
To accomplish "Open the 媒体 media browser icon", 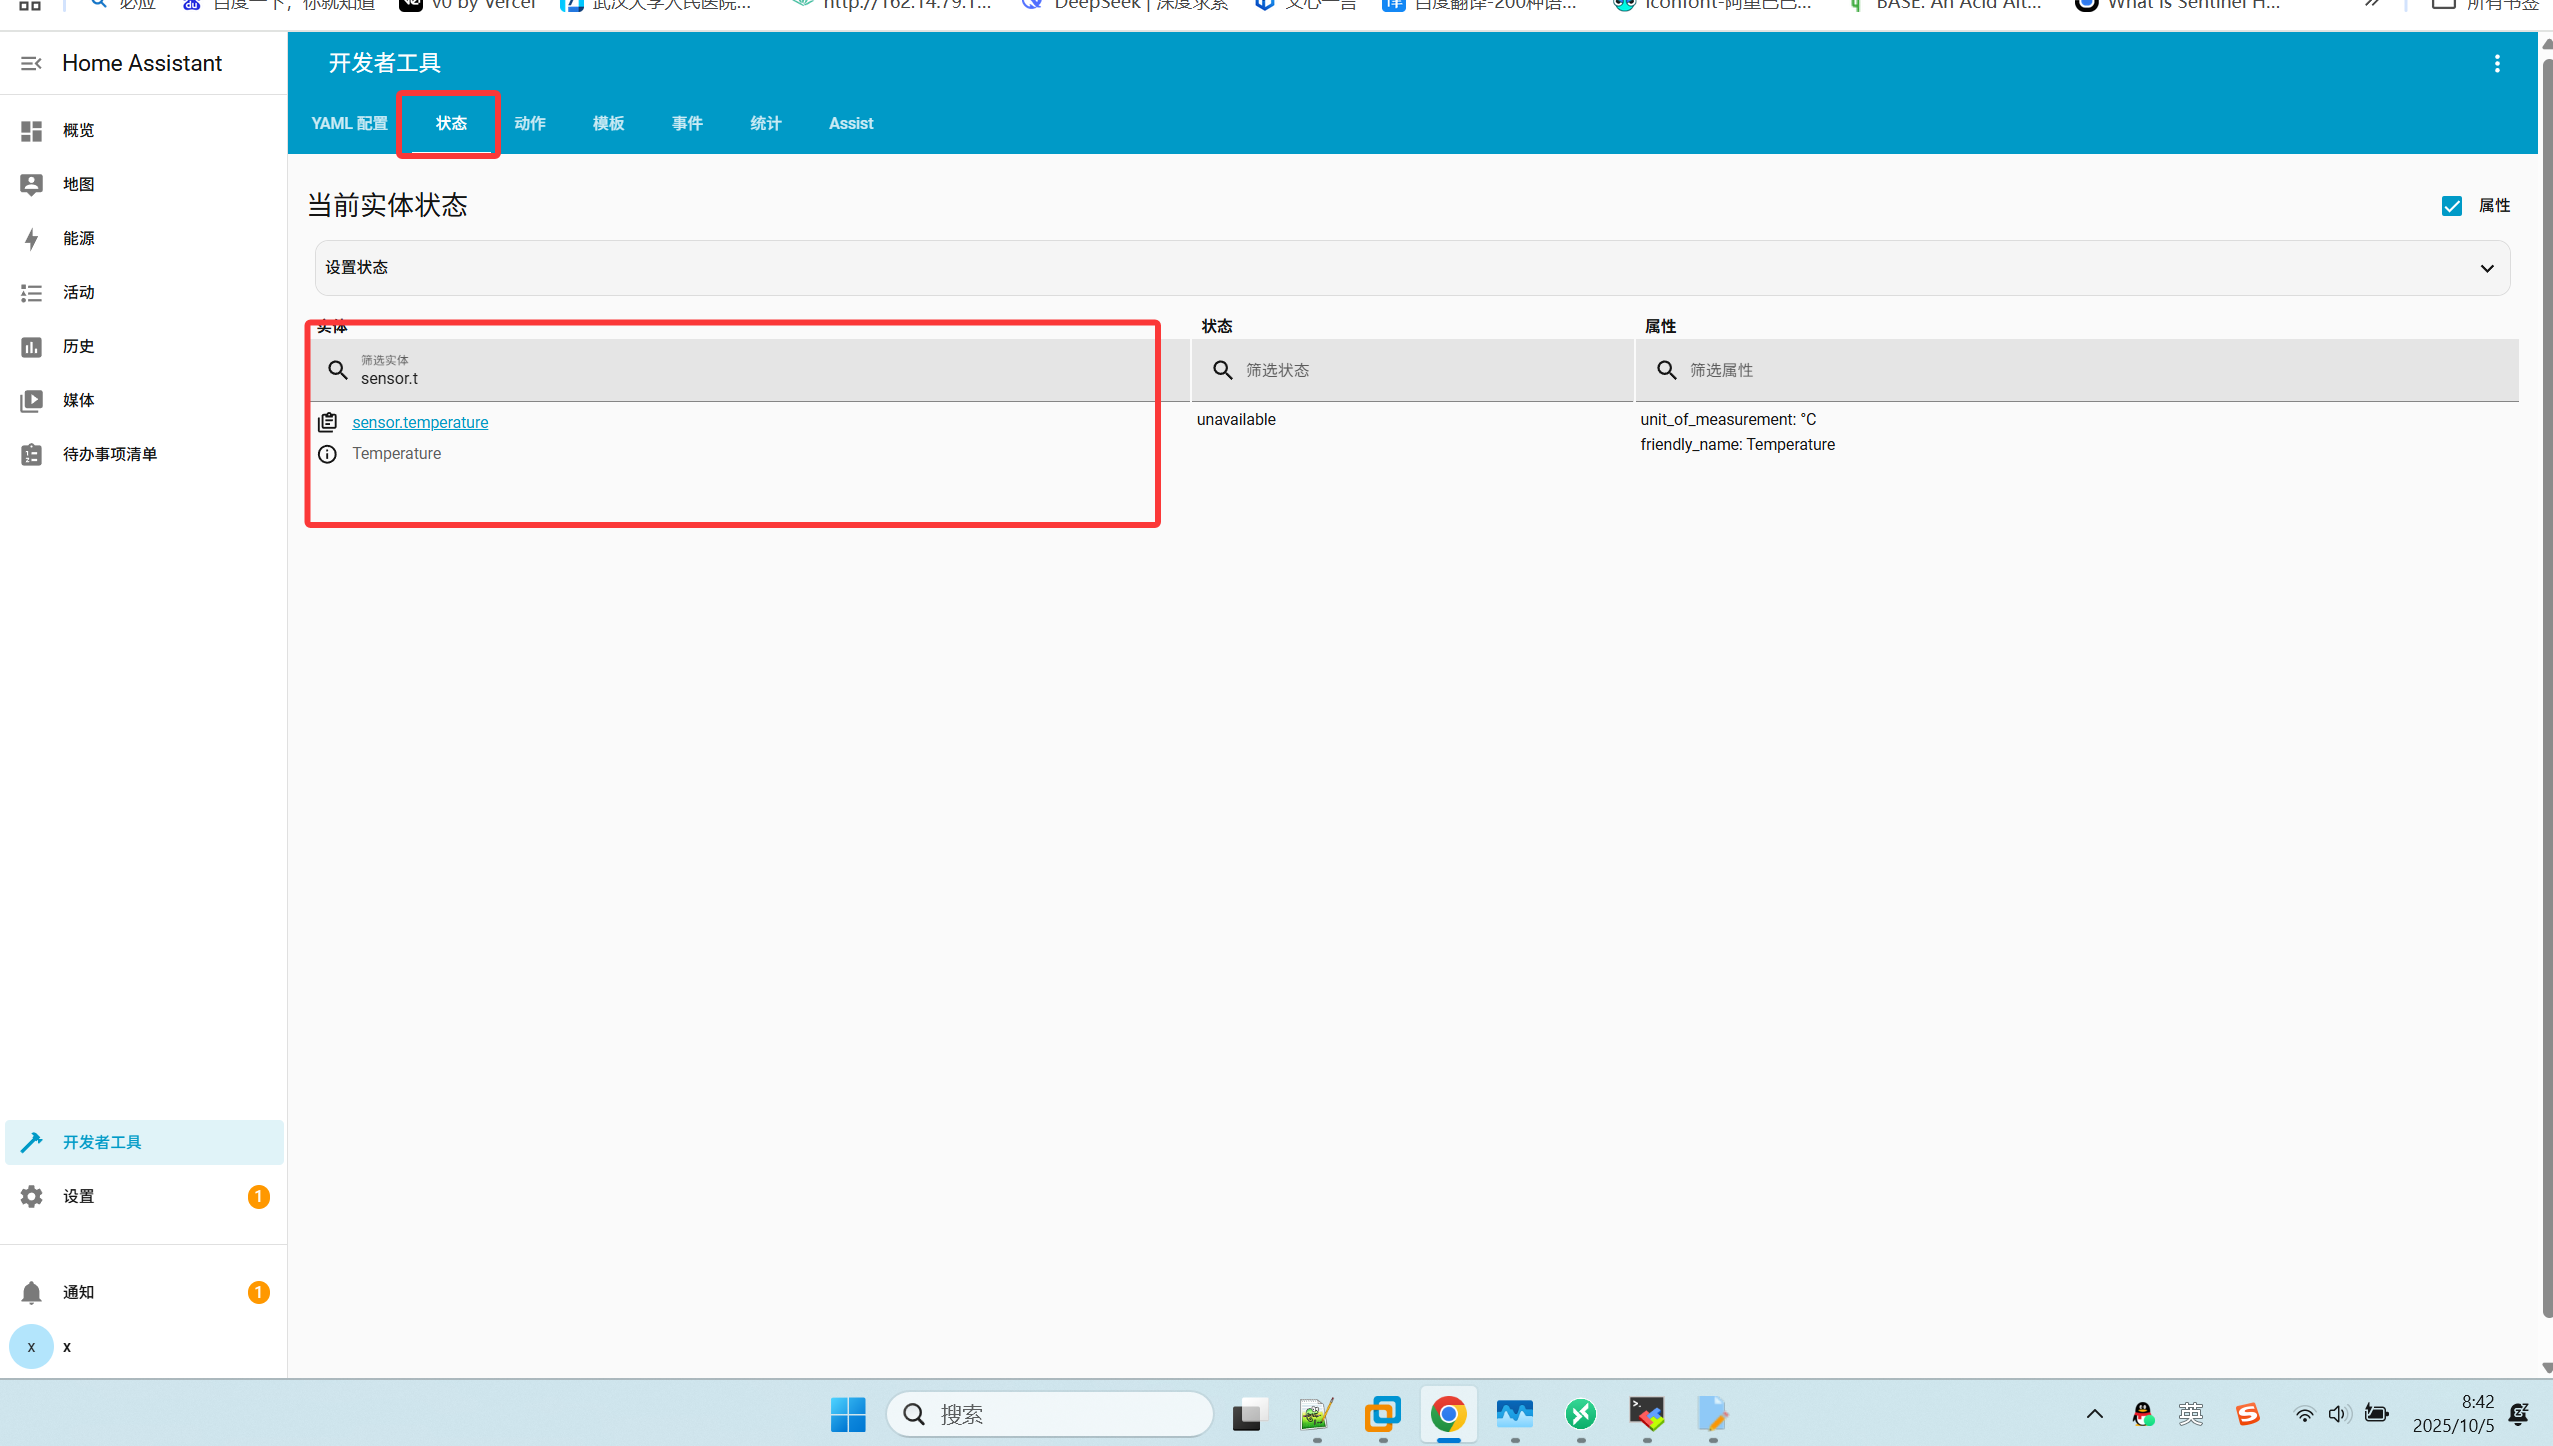I will click(31, 401).
